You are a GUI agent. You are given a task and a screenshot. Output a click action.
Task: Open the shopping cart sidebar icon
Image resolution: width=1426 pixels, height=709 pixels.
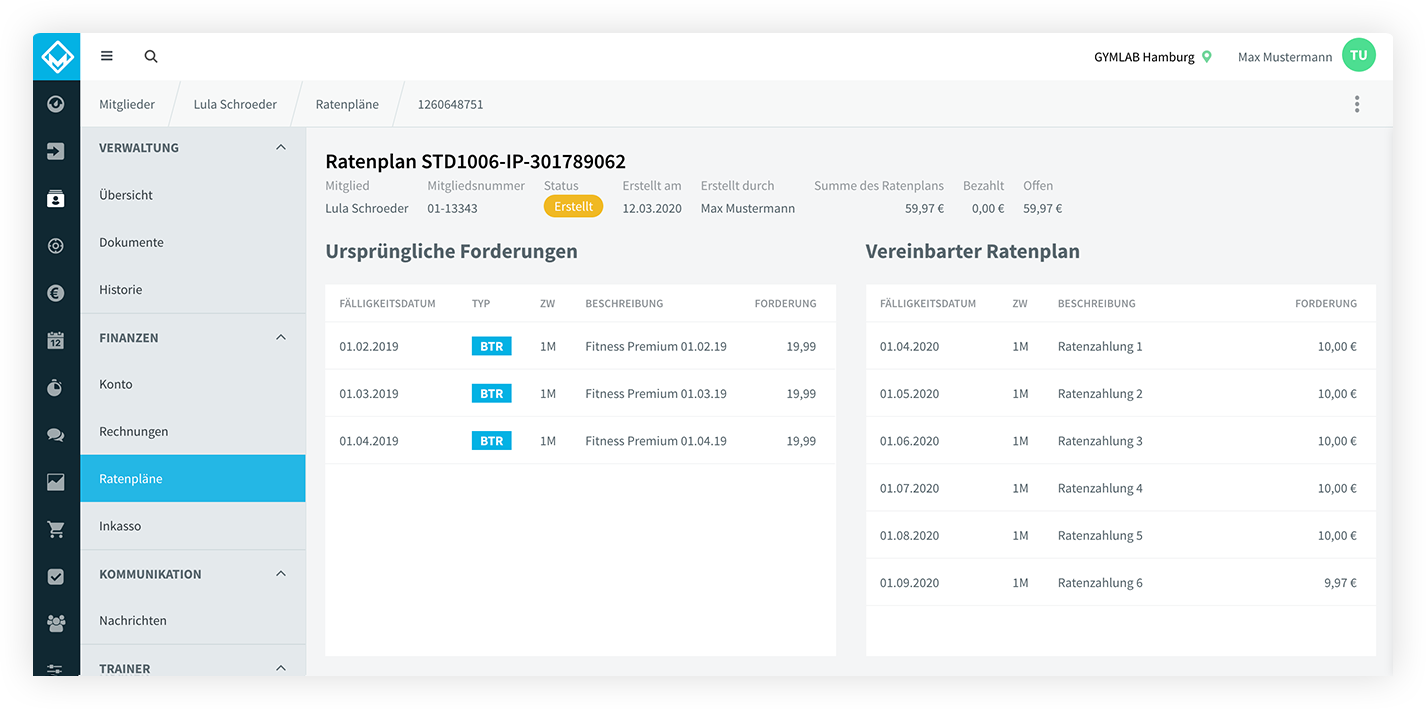pos(56,529)
